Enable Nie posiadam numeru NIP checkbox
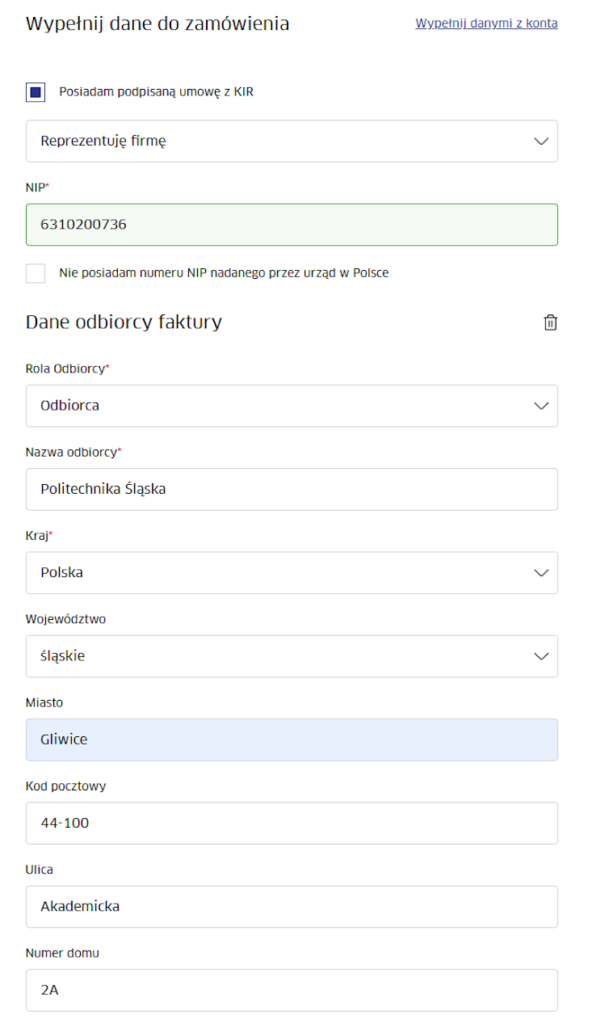592x1024 pixels. point(37,272)
